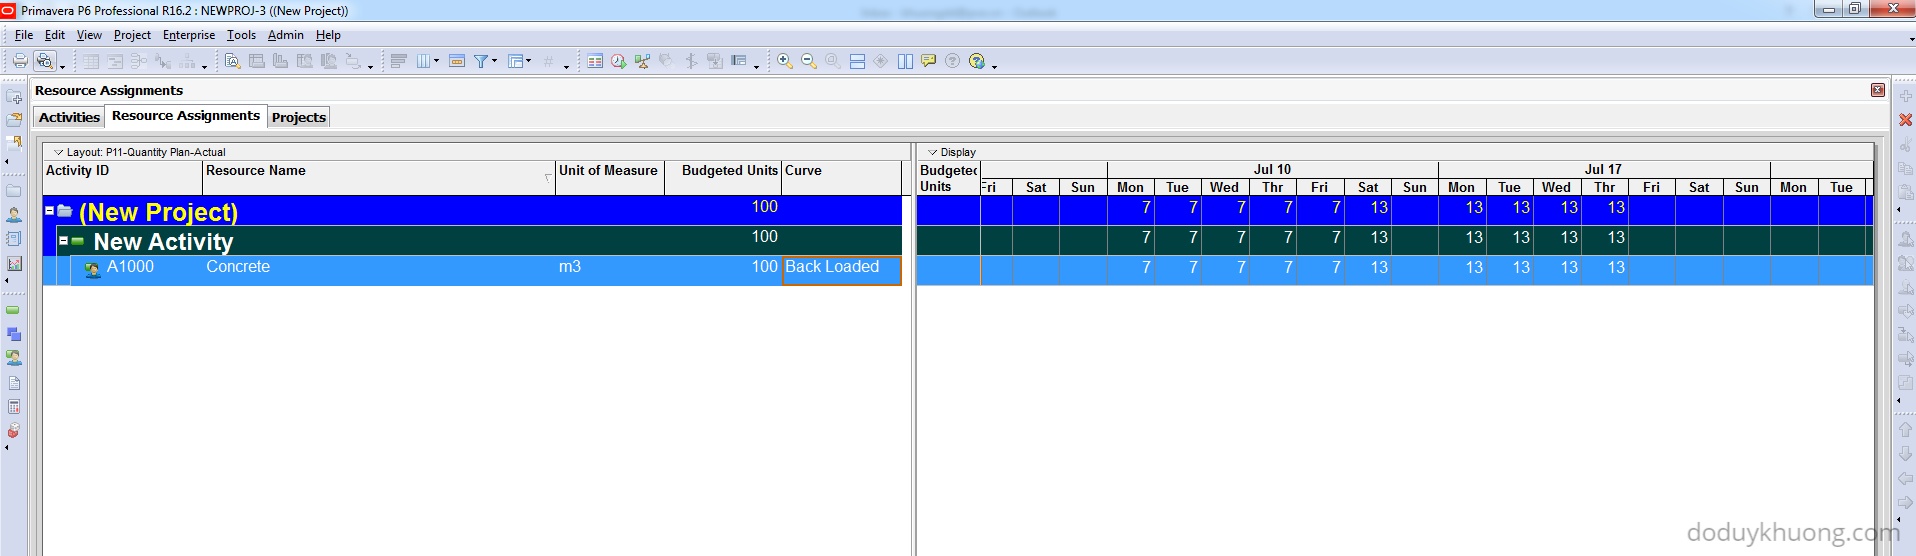The image size is (1916, 556).
Task: Click the help question mark globe icon
Action: pos(977,61)
